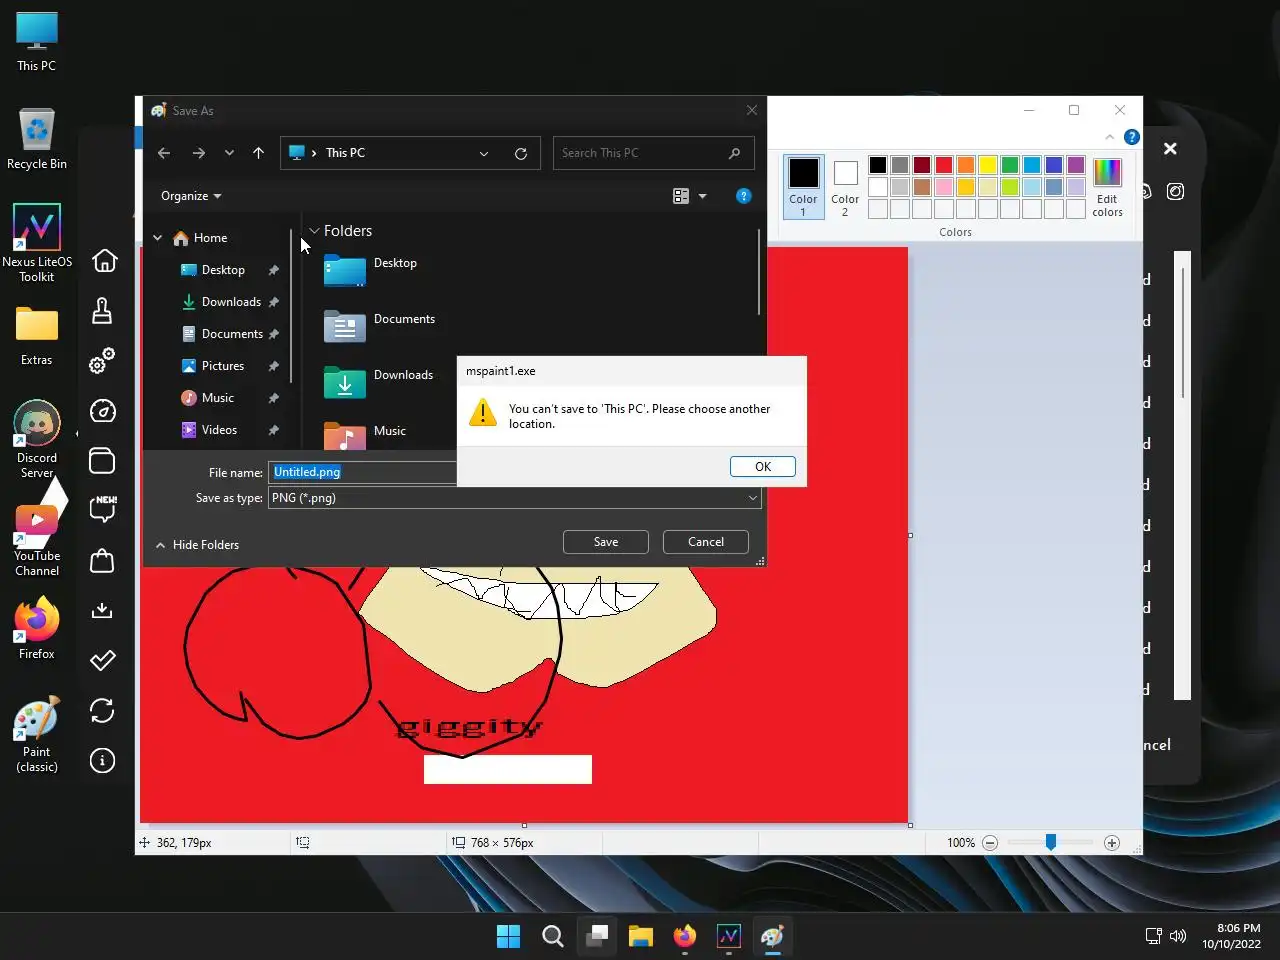Click the Save button in Save As dialog
This screenshot has height=960, width=1280.
point(606,542)
